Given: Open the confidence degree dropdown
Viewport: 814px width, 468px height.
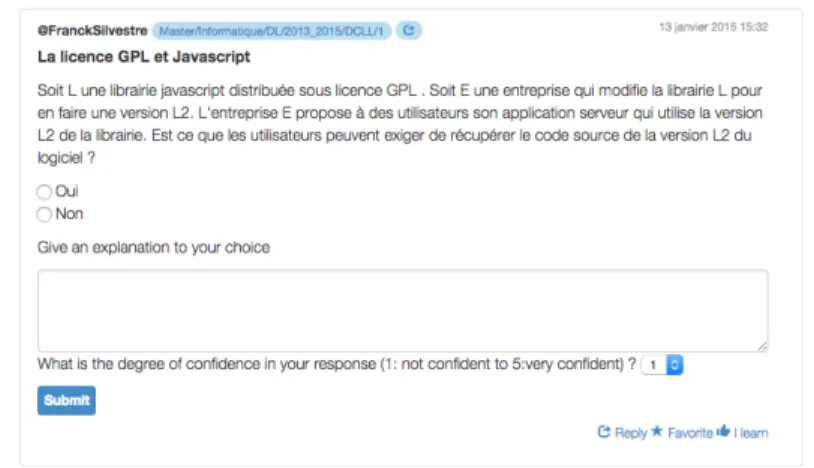Looking at the screenshot, I should coord(662,365).
